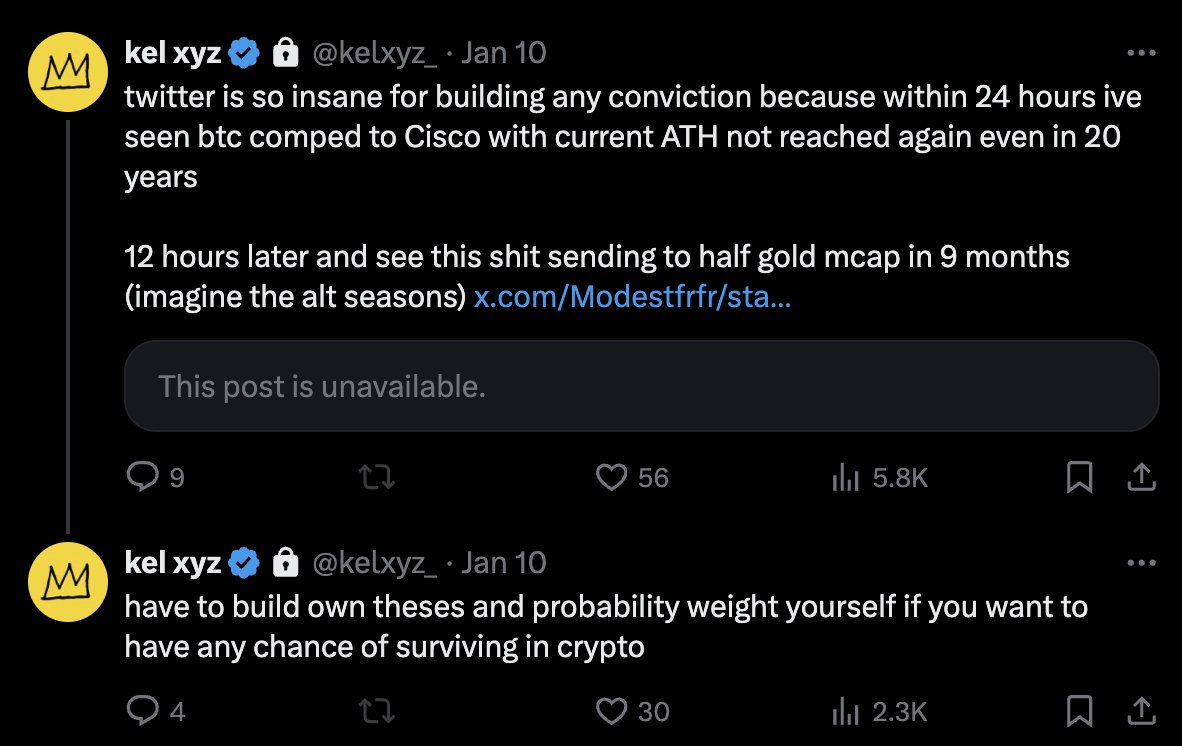1182x746 pixels.
Task: Repost the first tweet about btc conviction
Action: pos(377,479)
